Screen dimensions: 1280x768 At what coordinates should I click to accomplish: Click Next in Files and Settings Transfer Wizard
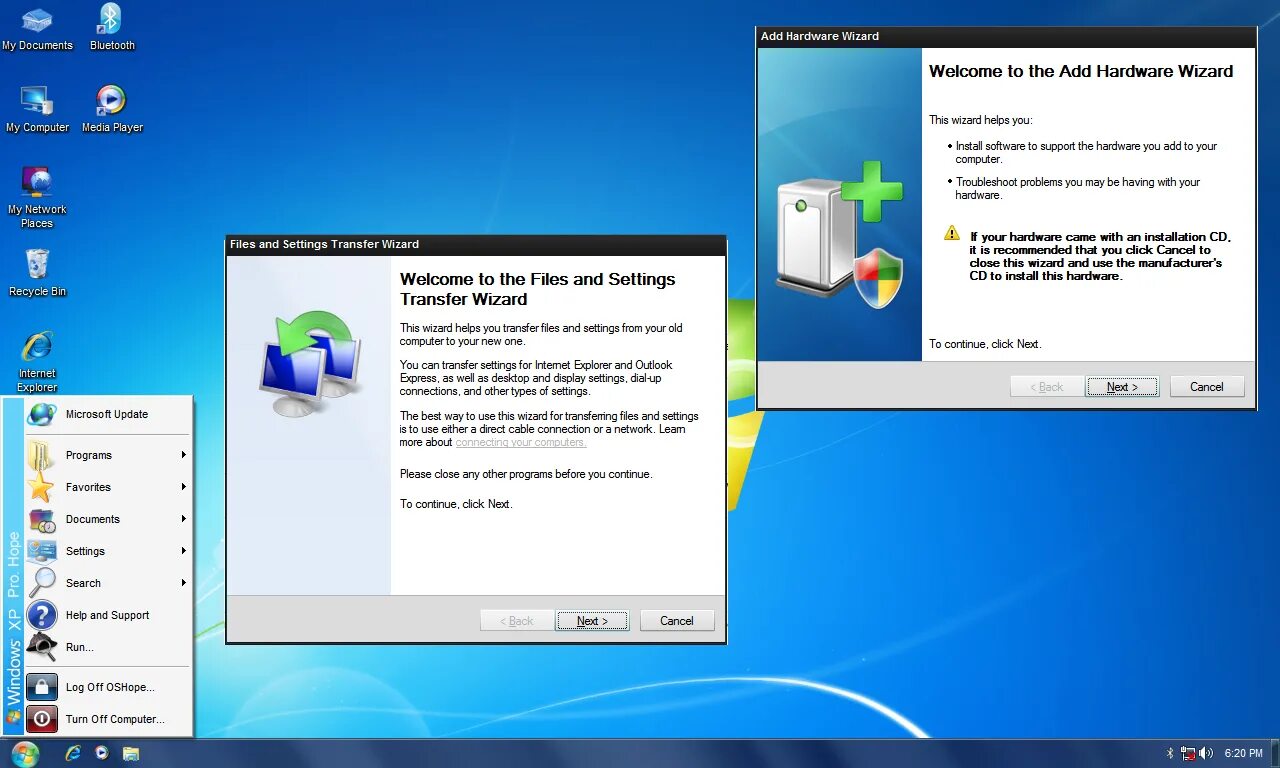(592, 621)
